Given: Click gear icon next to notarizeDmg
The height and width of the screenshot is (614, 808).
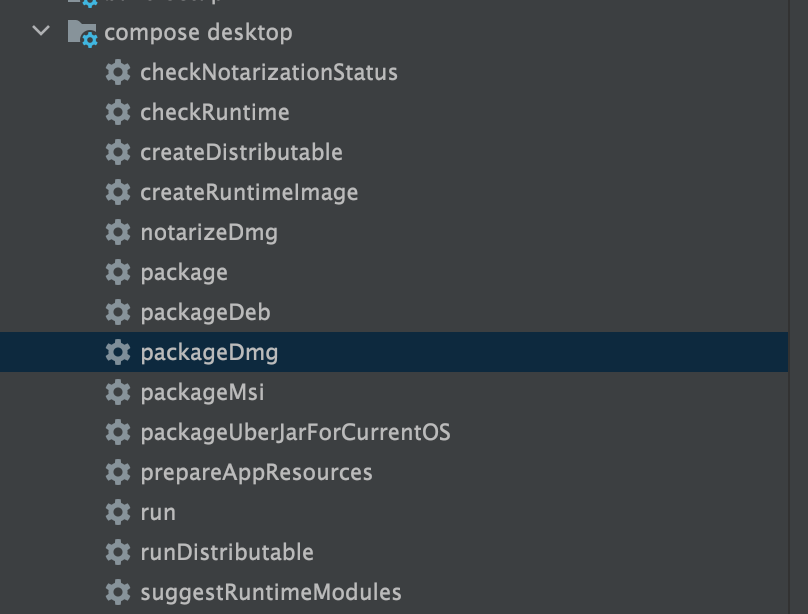Looking at the screenshot, I should [x=118, y=232].
